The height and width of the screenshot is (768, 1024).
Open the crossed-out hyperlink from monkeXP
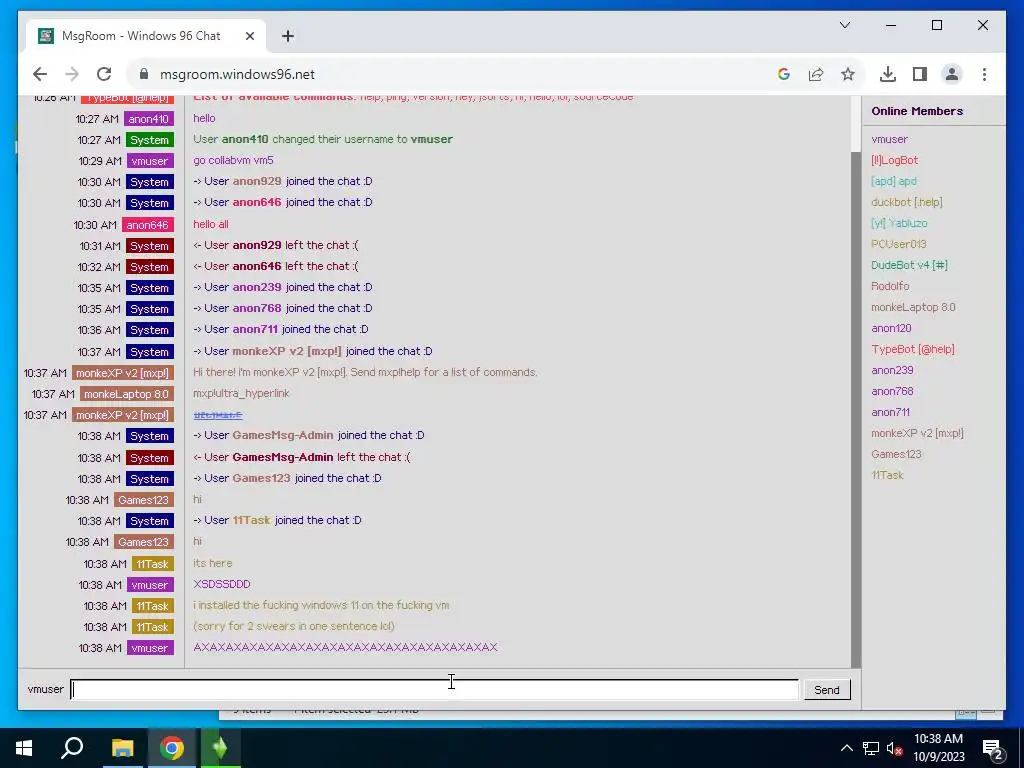[217, 415]
